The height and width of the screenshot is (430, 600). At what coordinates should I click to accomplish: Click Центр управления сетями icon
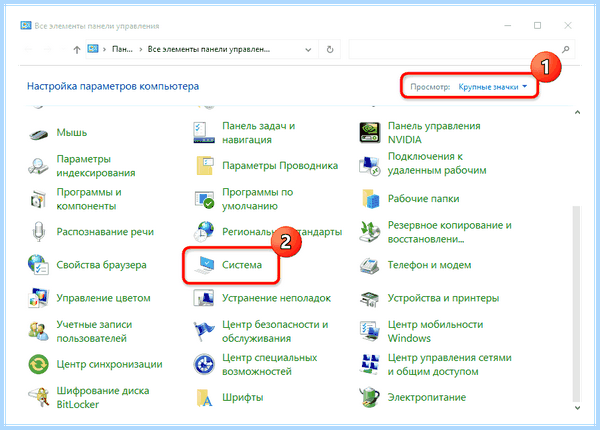[x=370, y=364]
